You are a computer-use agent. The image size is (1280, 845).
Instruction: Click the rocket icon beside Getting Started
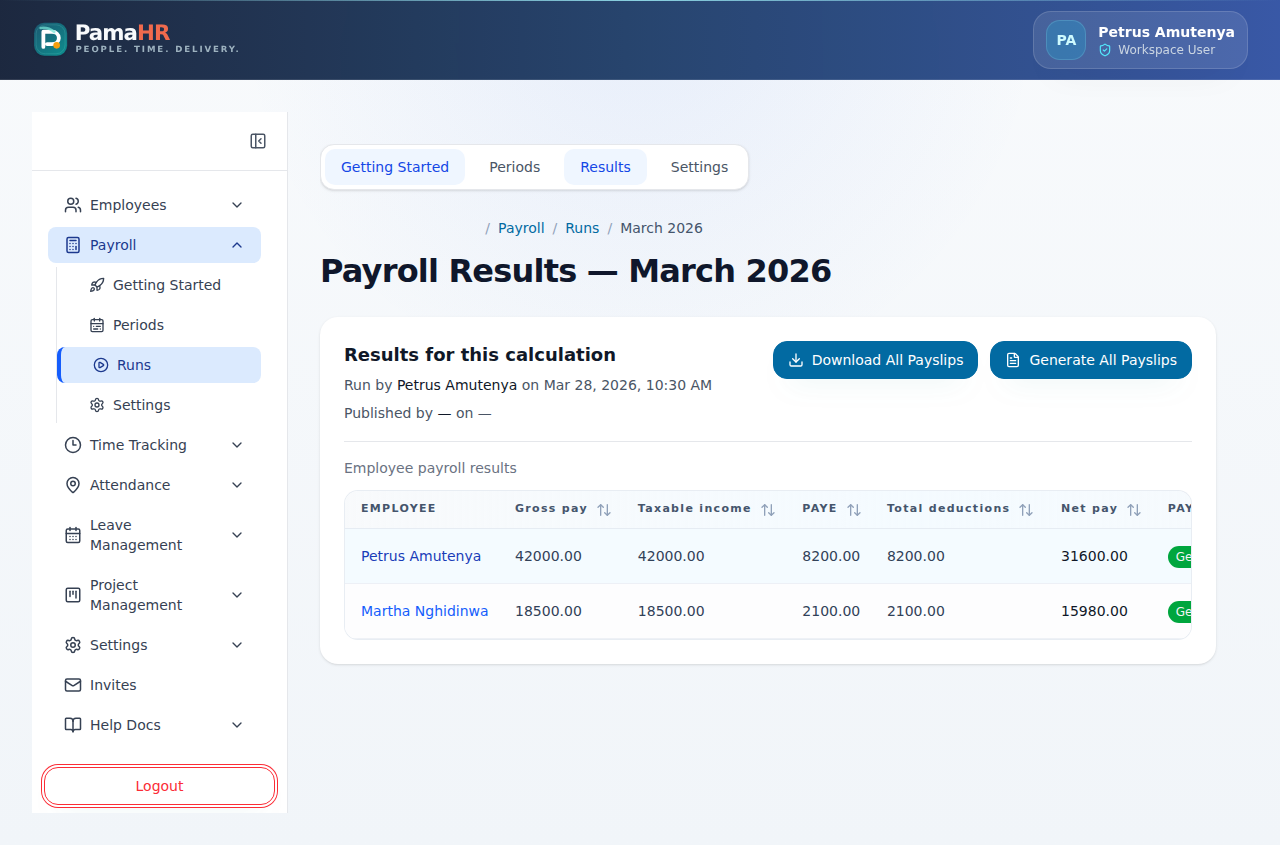coord(97,285)
